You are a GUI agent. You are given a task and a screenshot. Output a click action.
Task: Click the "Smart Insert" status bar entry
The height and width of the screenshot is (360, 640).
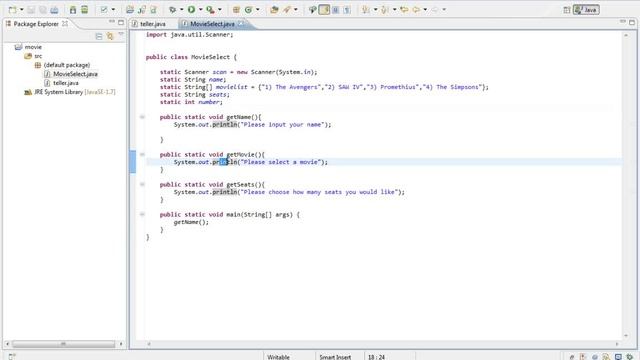coord(335,357)
